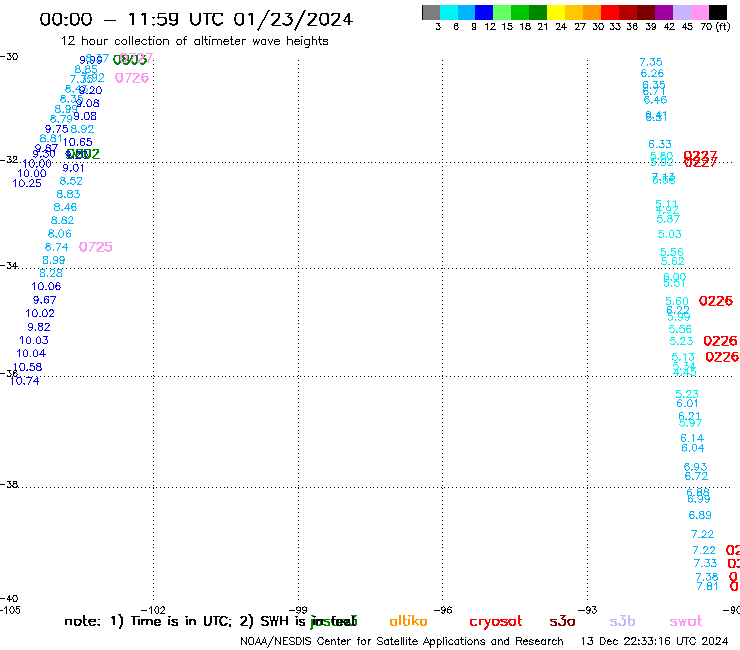The height and width of the screenshot is (650, 740).
Task: Click the pink legend color swatch
Action: pyautogui.click(x=700, y=12)
